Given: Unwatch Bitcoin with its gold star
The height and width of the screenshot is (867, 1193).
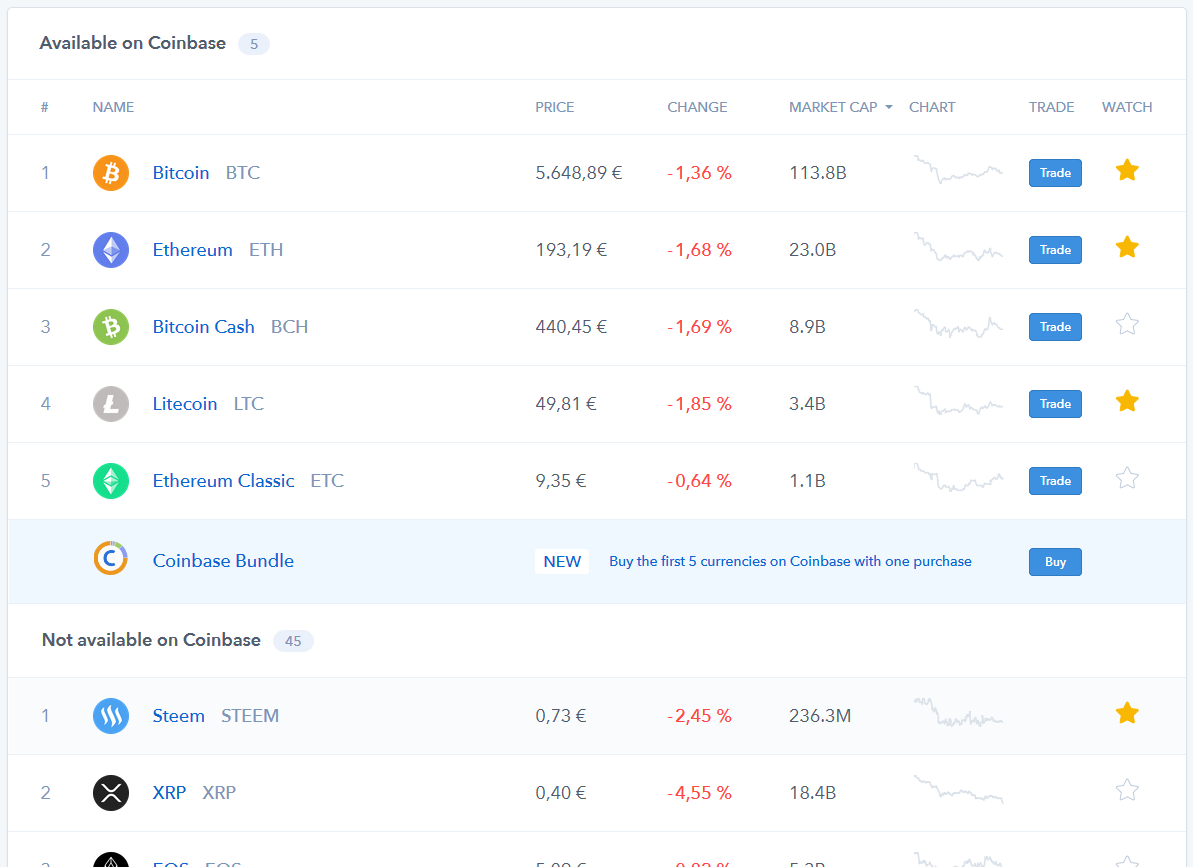Looking at the screenshot, I should [x=1127, y=170].
